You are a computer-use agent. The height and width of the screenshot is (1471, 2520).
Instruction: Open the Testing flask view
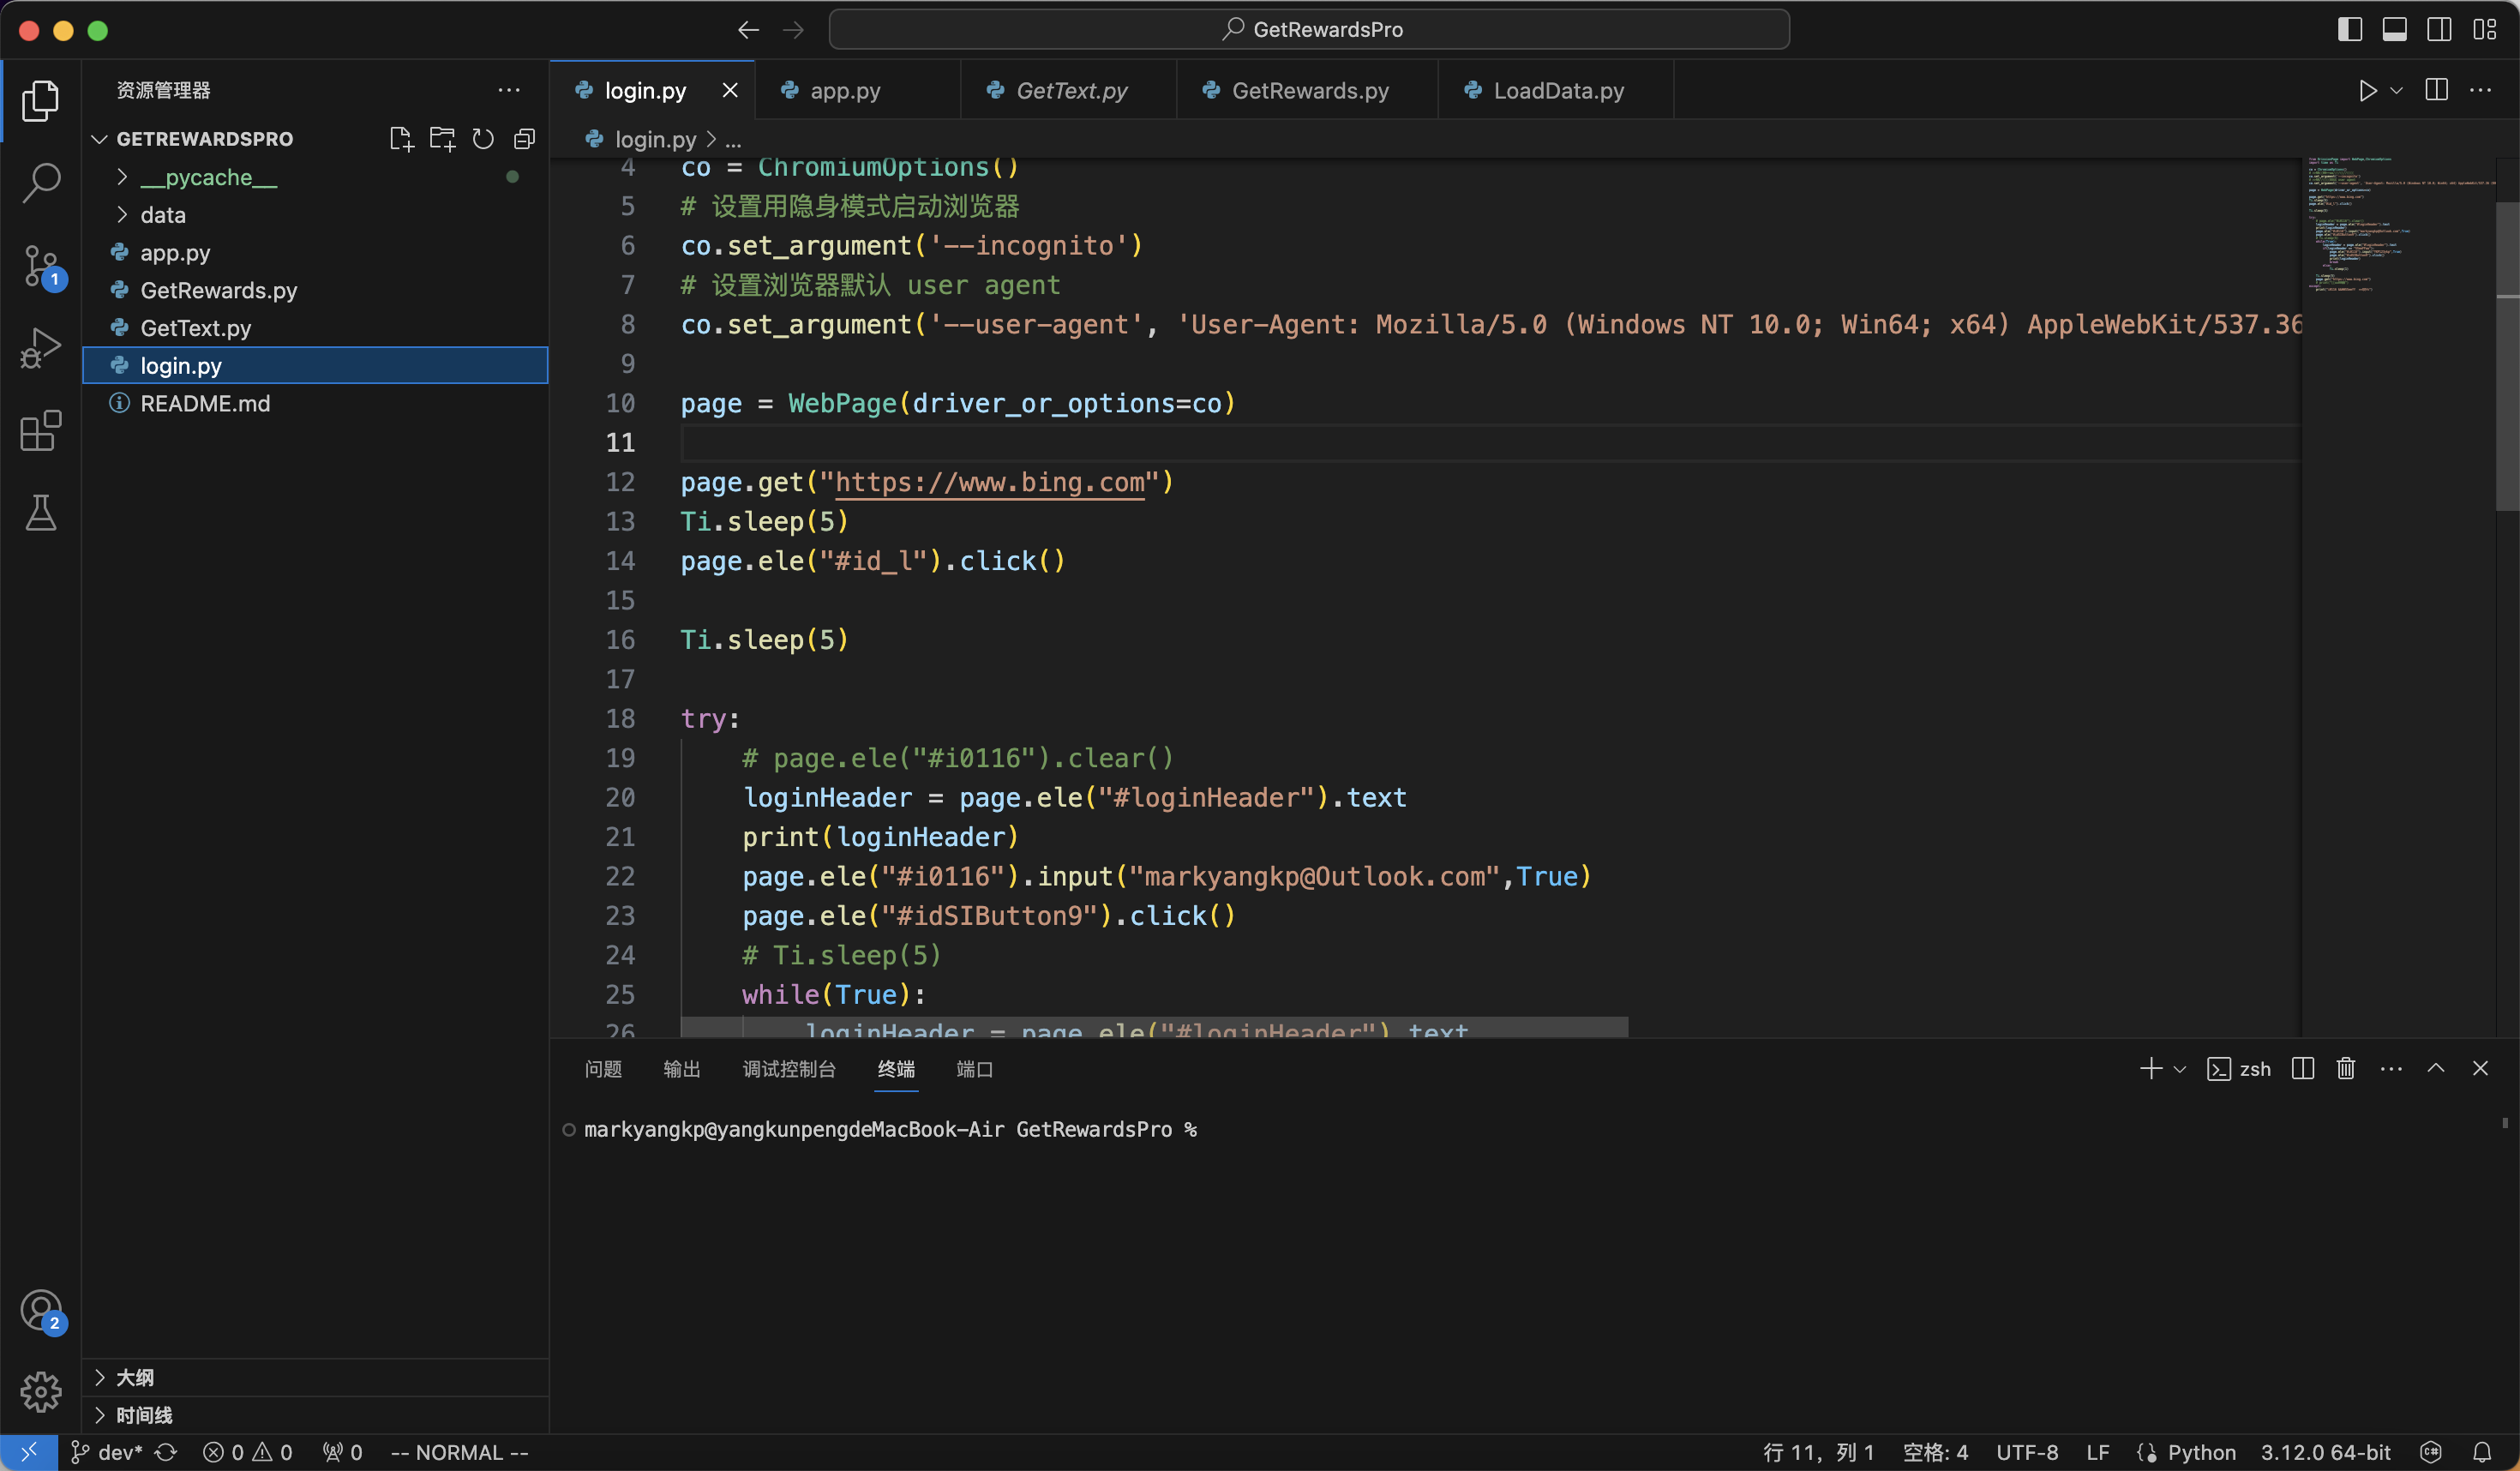(40, 513)
